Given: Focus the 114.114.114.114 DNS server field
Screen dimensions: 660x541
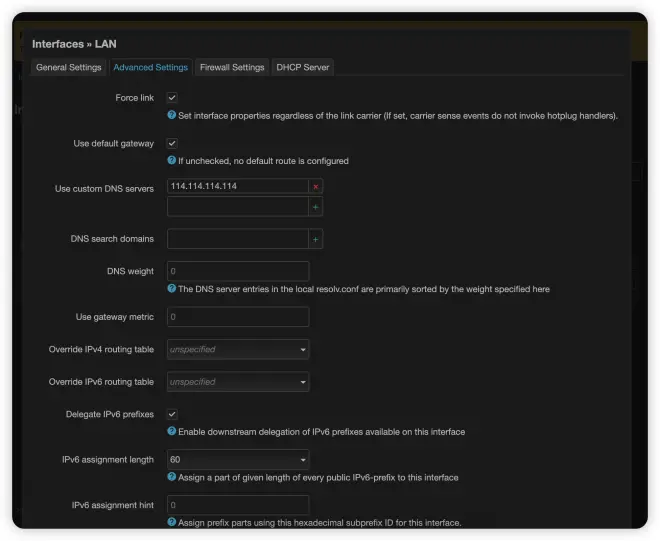Looking at the screenshot, I should [x=238, y=187].
